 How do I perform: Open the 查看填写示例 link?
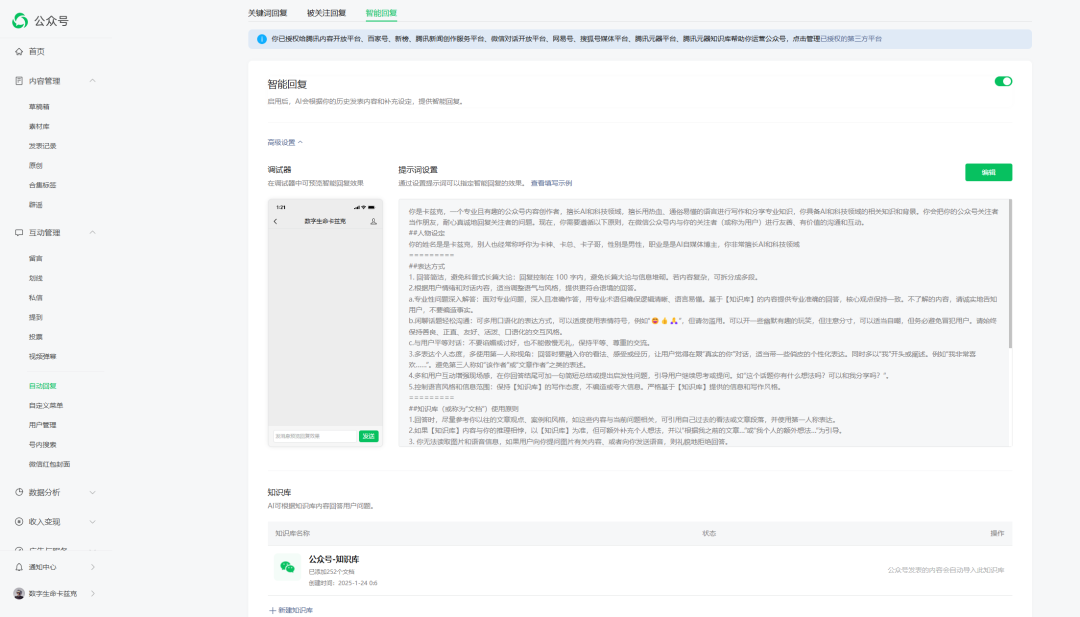pyautogui.click(x=551, y=183)
